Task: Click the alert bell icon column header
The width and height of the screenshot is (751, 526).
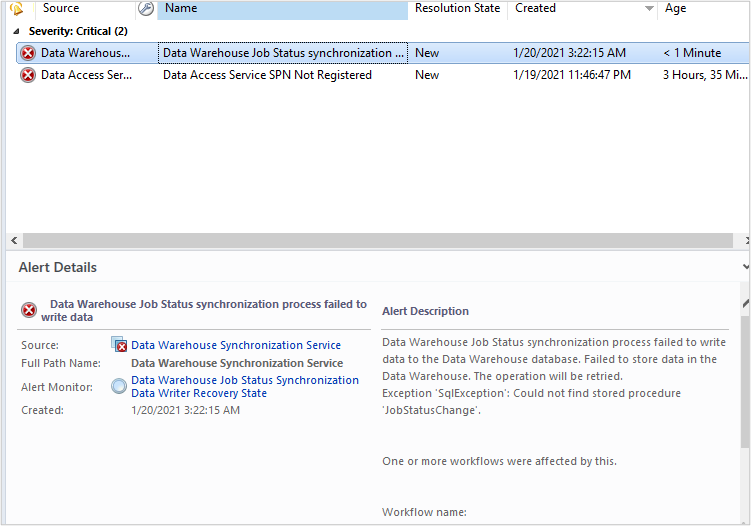Action: pos(17,8)
